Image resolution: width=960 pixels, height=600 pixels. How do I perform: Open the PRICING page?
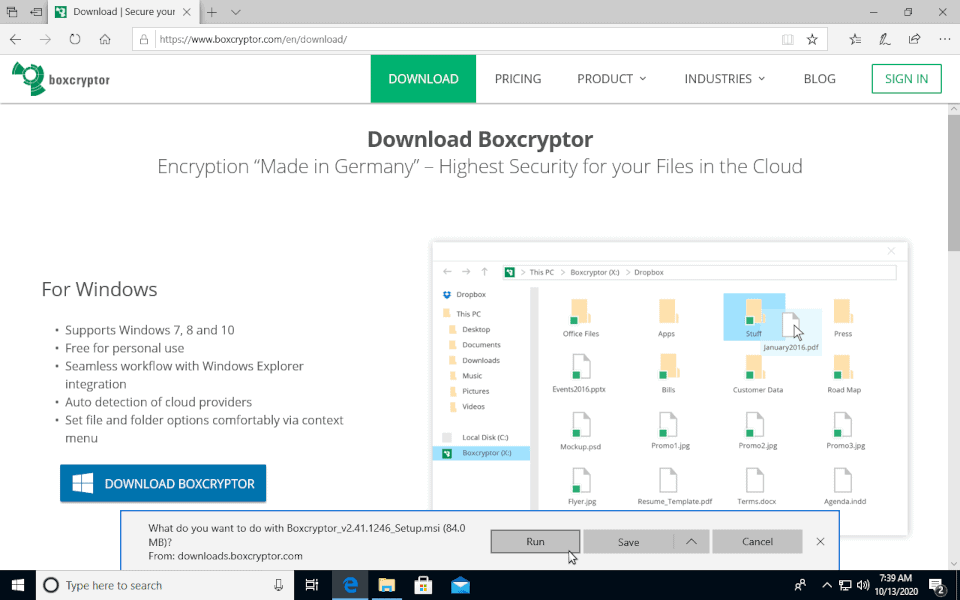pyautogui.click(x=518, y=78)
